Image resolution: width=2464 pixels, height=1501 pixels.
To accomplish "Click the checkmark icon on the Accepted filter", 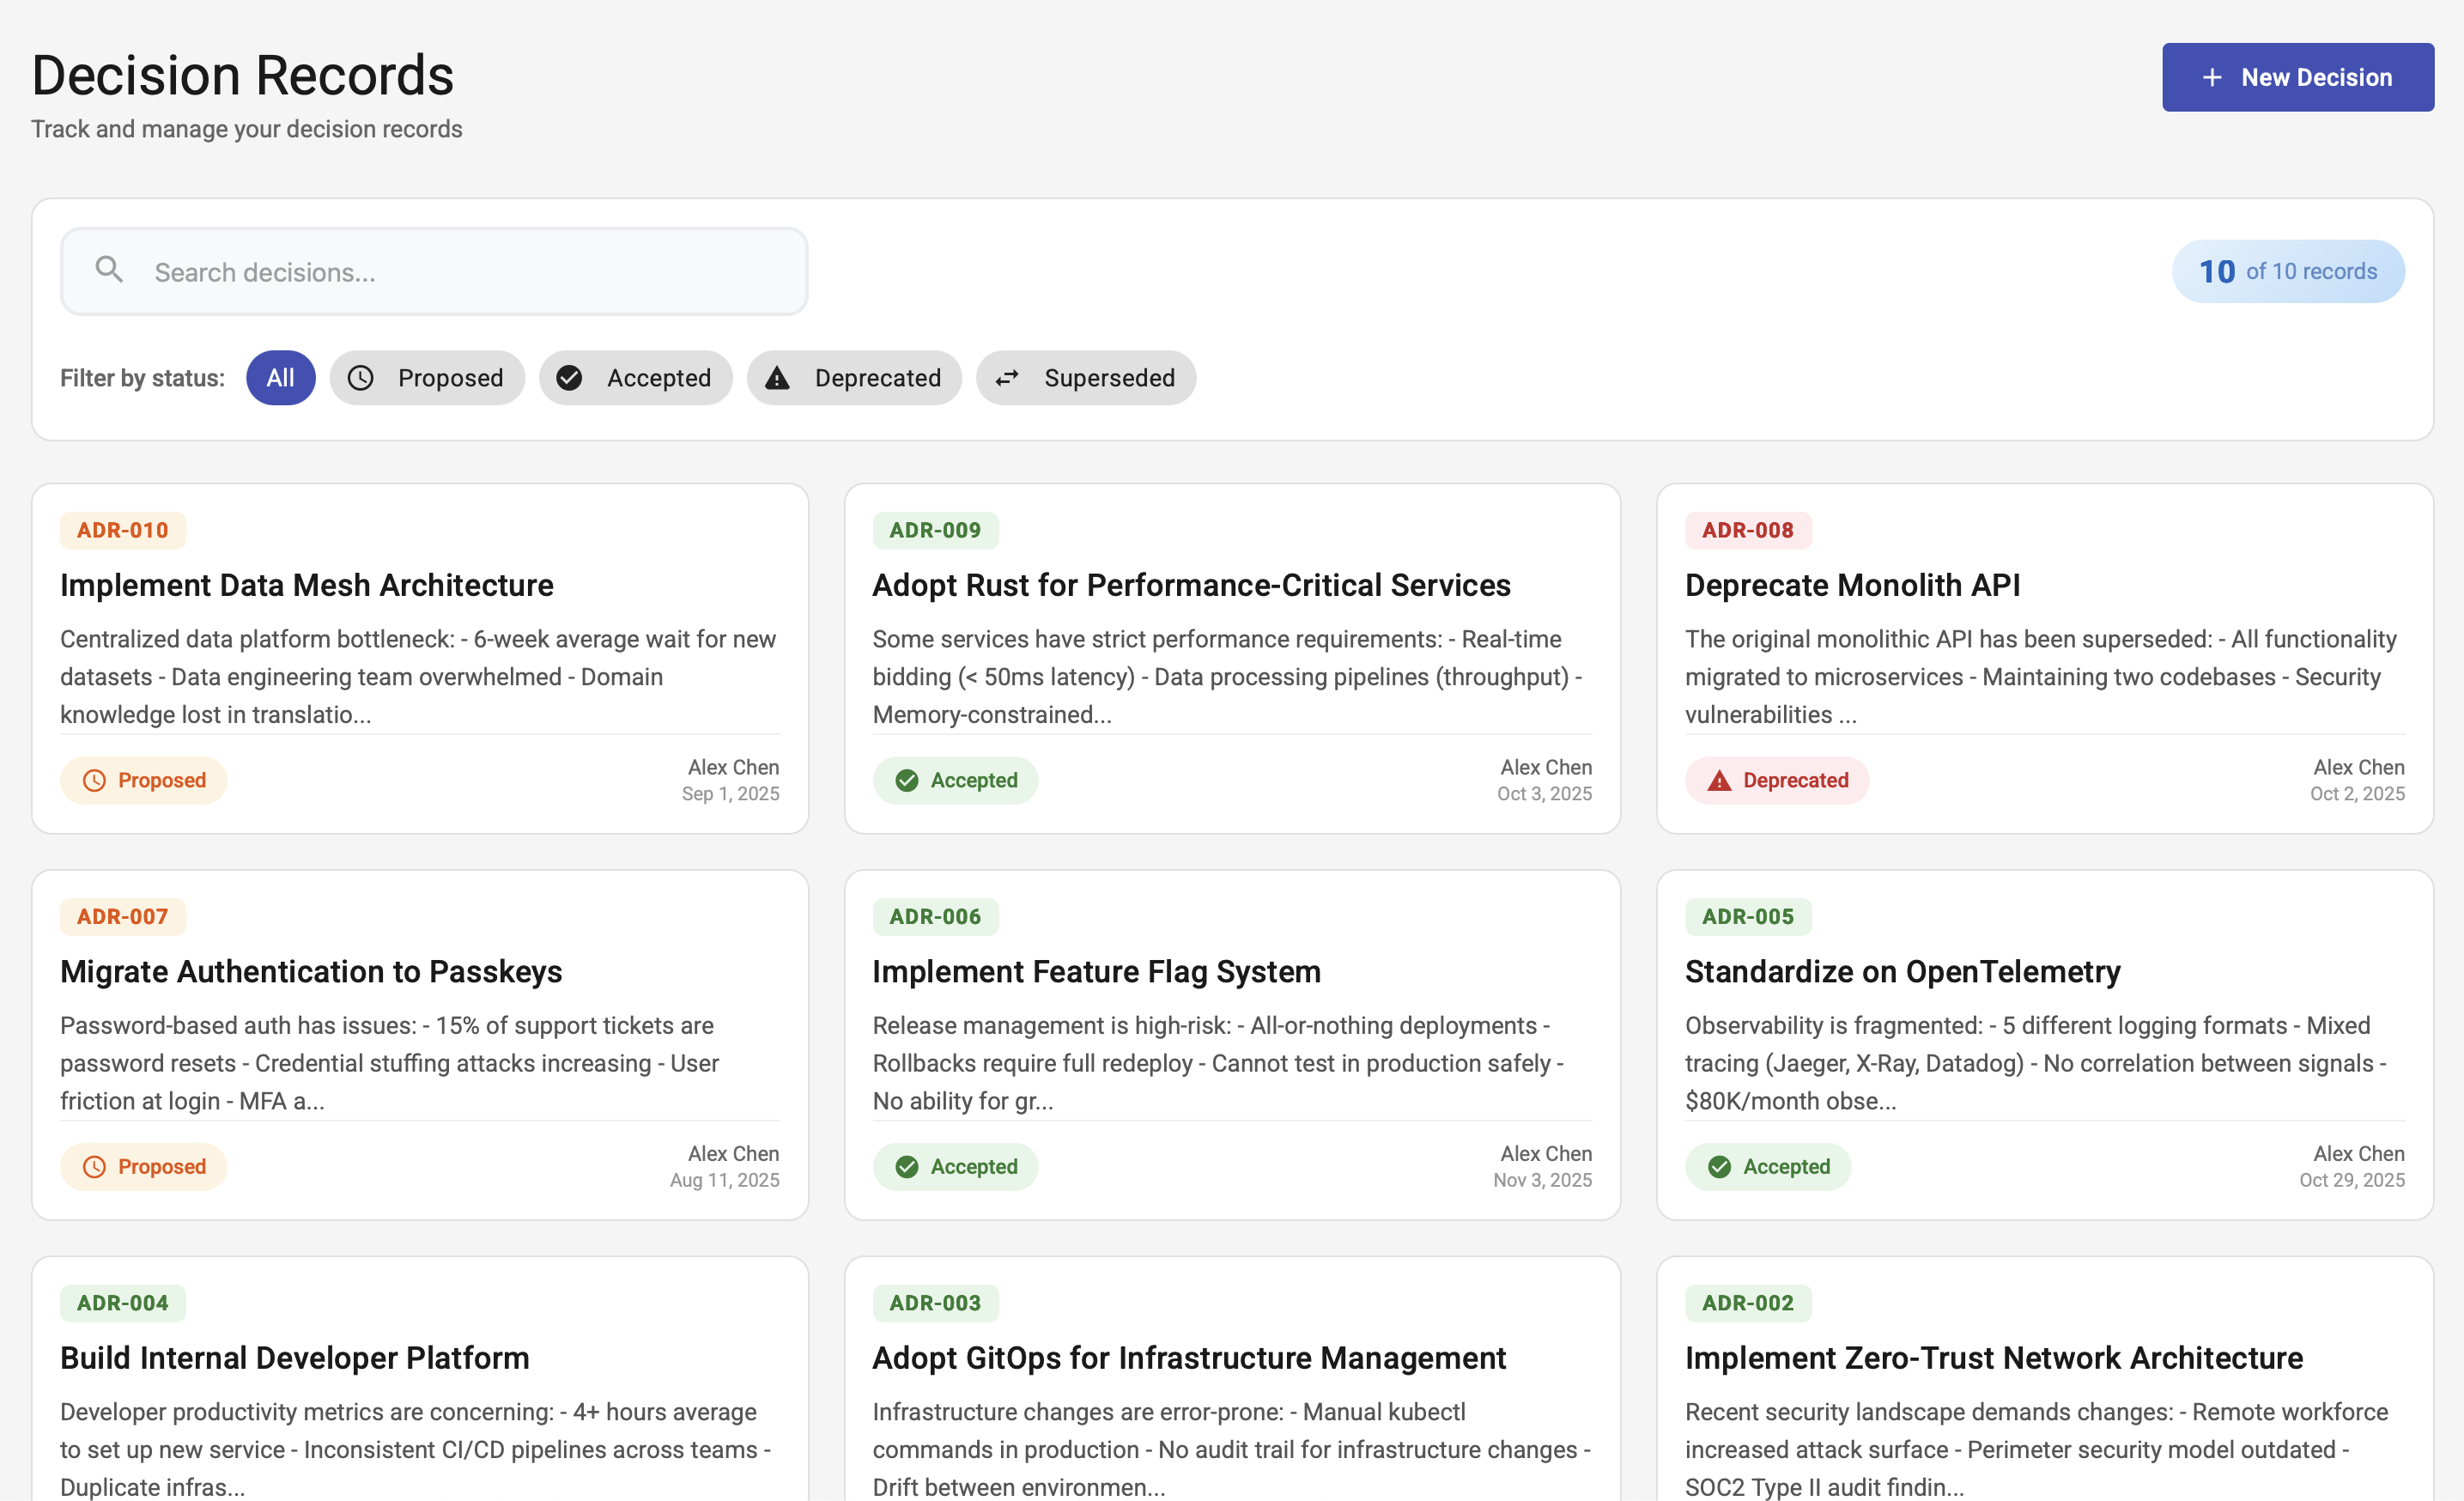I will [x=569, y=377].
